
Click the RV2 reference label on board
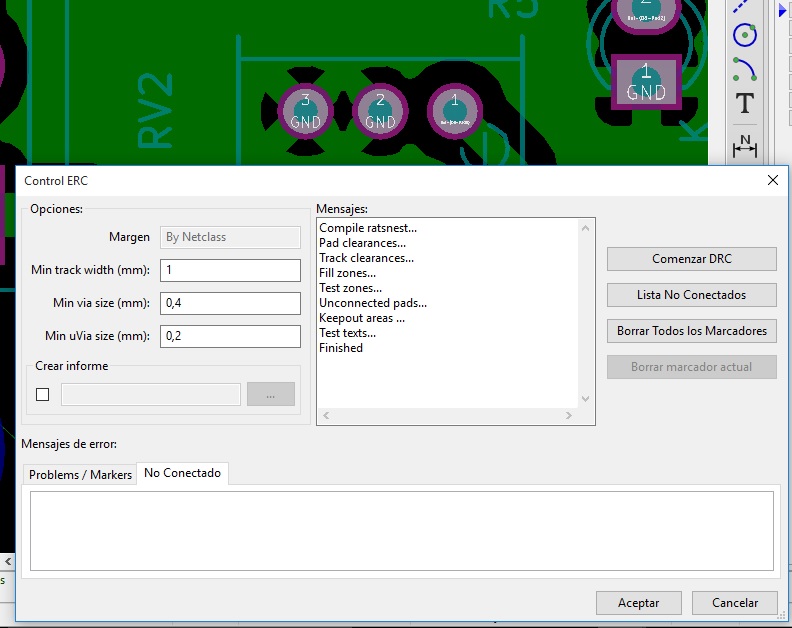click(x=155, y=110)
